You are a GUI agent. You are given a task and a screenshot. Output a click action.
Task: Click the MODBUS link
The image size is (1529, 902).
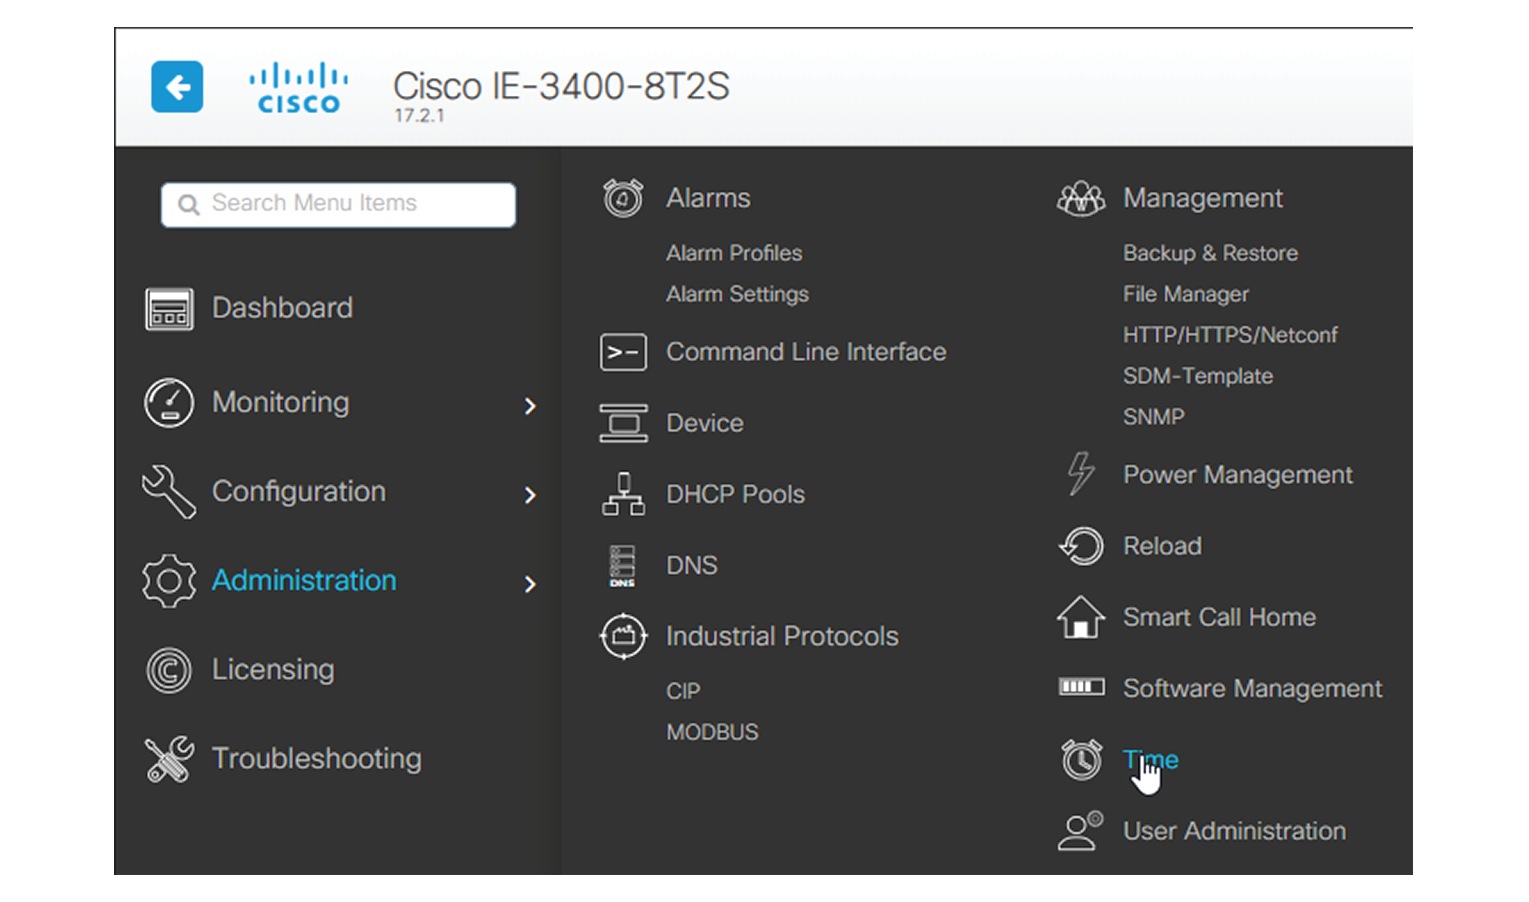712,731
